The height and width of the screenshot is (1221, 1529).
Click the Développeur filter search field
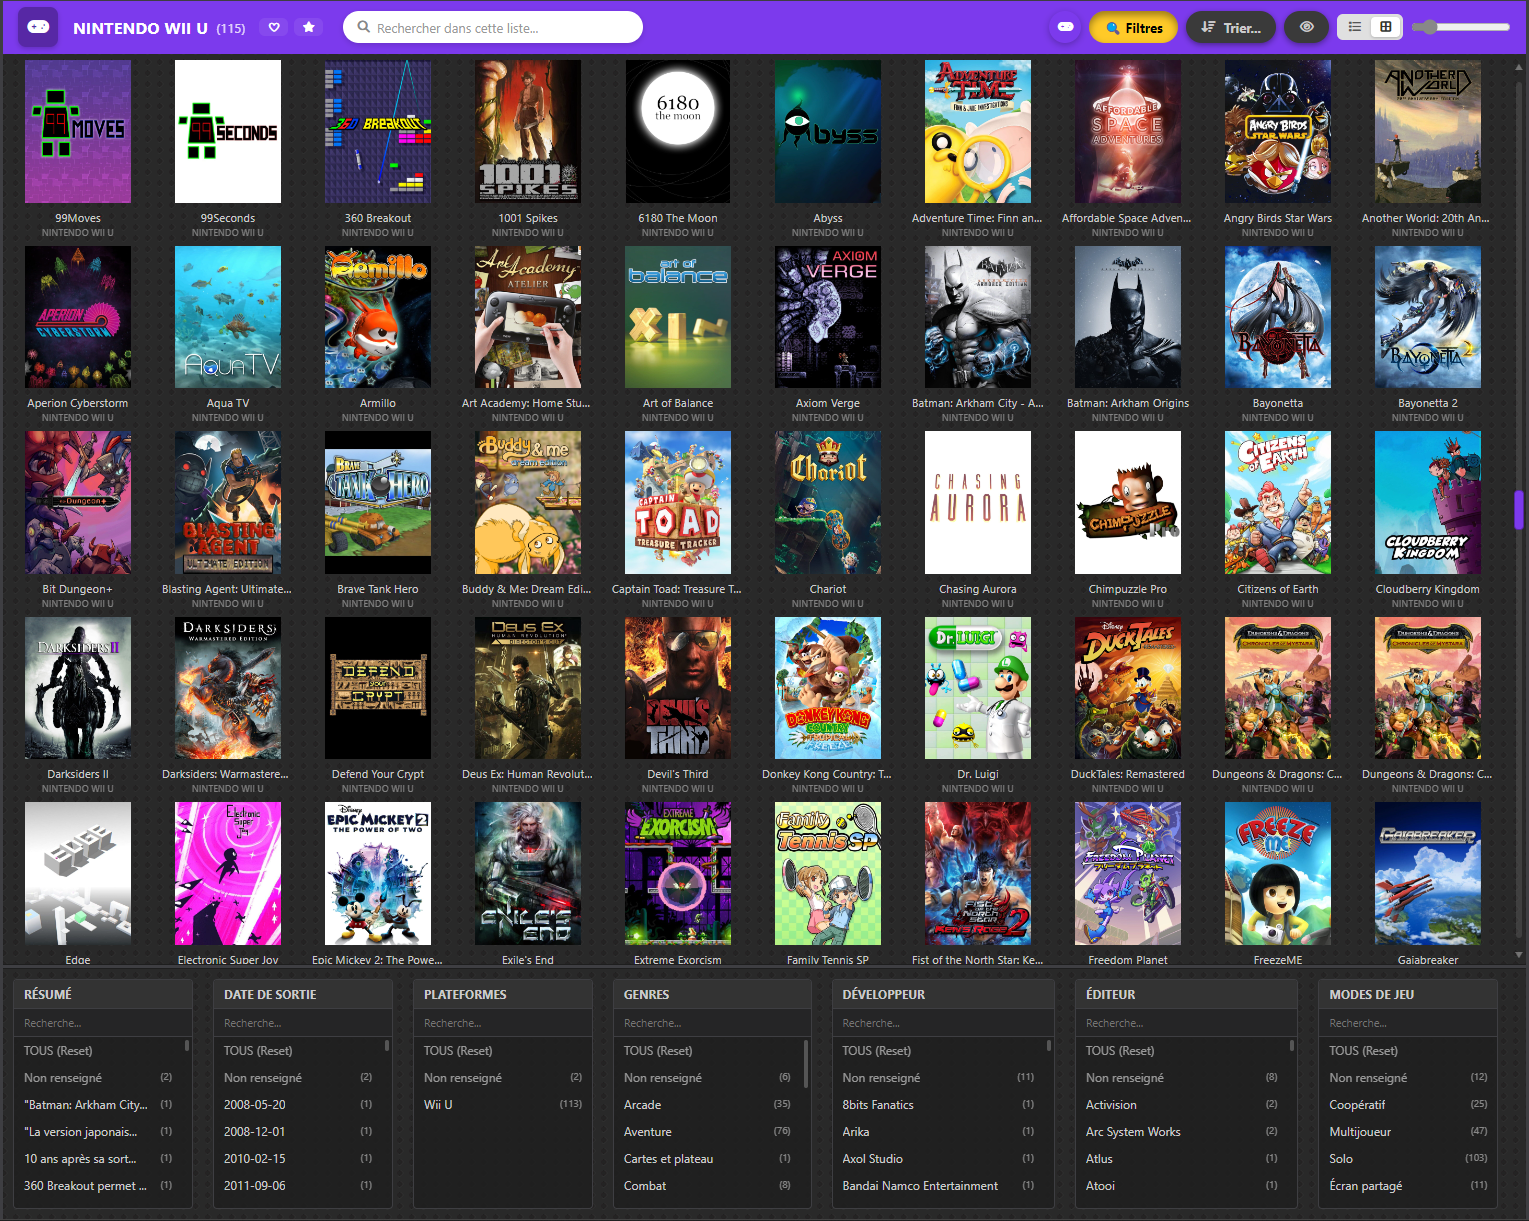coord(943,1023)
